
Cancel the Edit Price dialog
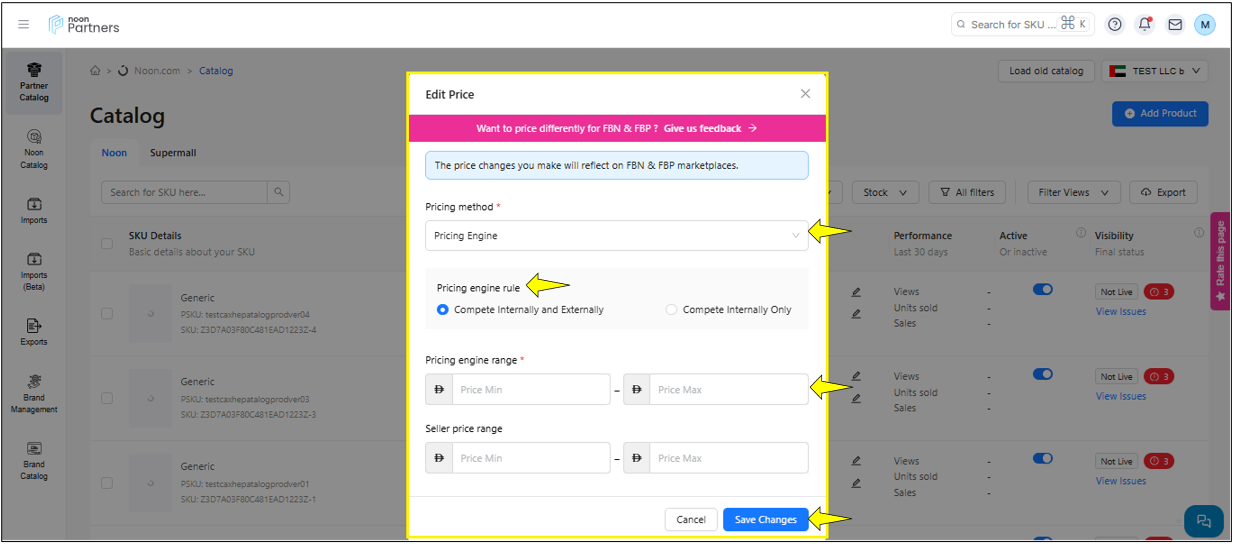pyautogui.click(x=691, y=519)
